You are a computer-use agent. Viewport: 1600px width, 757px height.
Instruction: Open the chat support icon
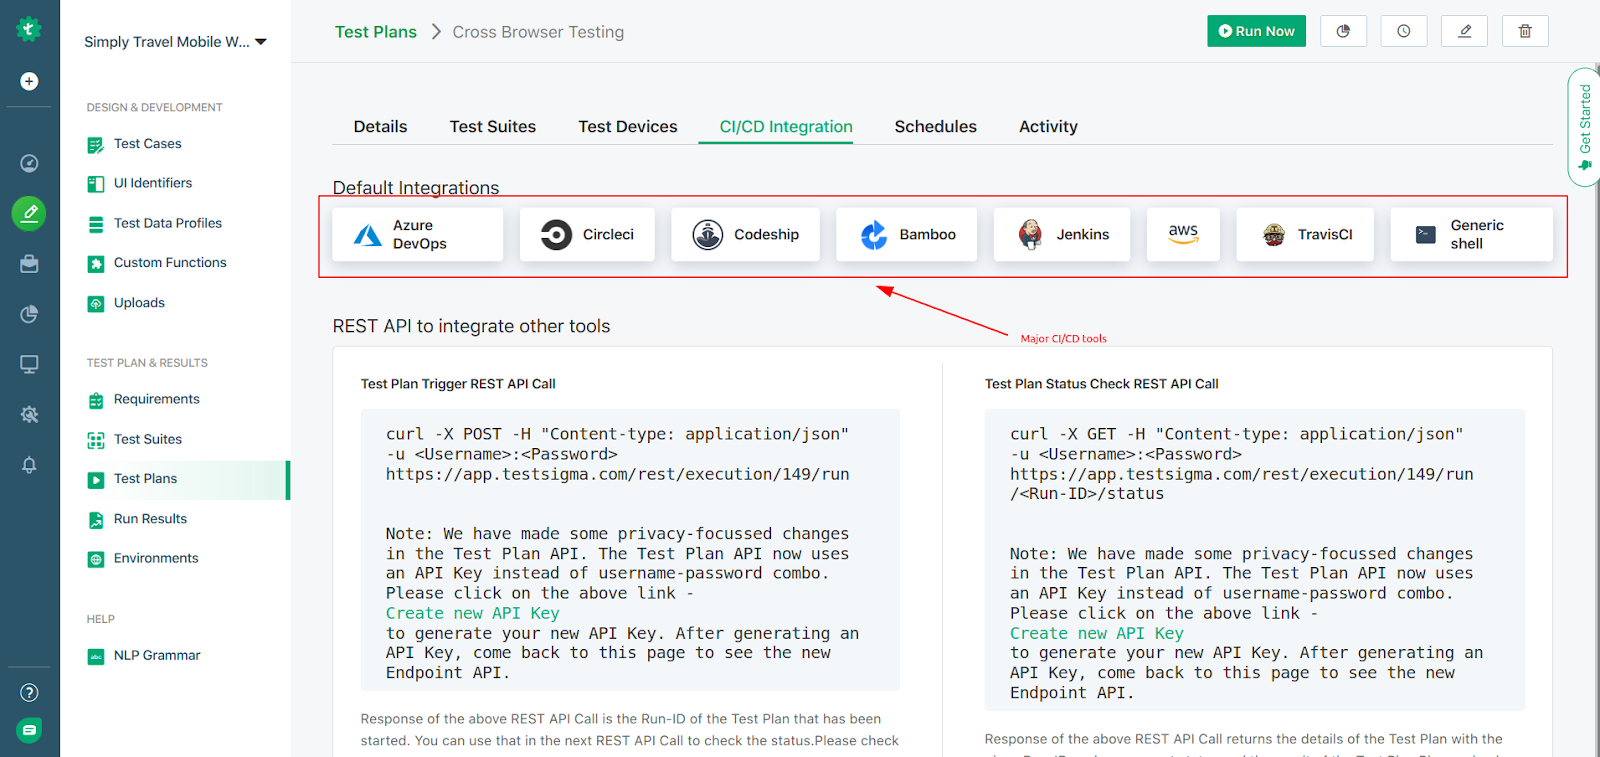(x=29, y=731)
